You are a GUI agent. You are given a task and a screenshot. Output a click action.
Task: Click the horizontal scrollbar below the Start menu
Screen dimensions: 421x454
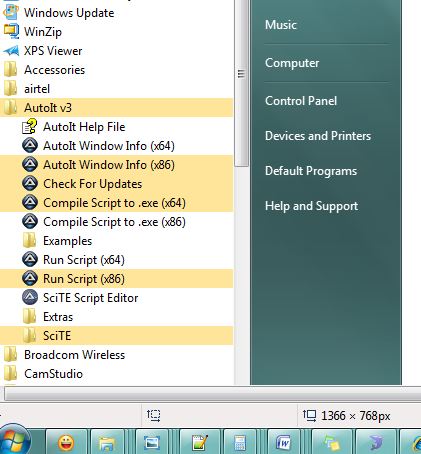(x=212, y=395)
